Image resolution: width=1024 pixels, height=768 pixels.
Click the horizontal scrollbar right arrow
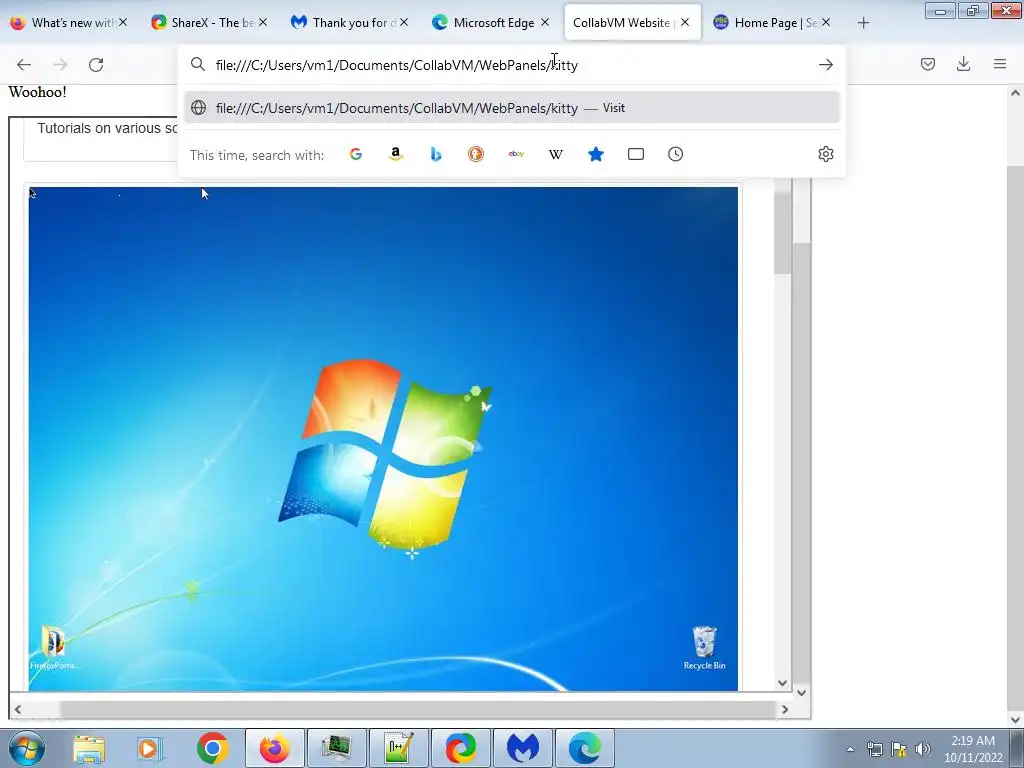point(784,709)
